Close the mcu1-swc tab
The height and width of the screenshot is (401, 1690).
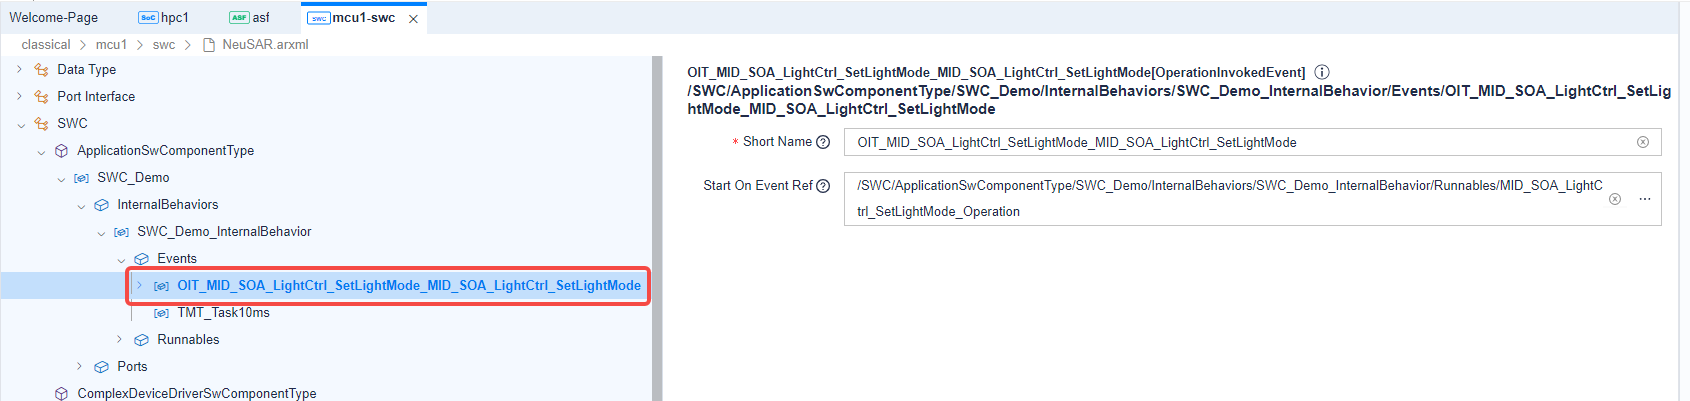click(413, 19)
